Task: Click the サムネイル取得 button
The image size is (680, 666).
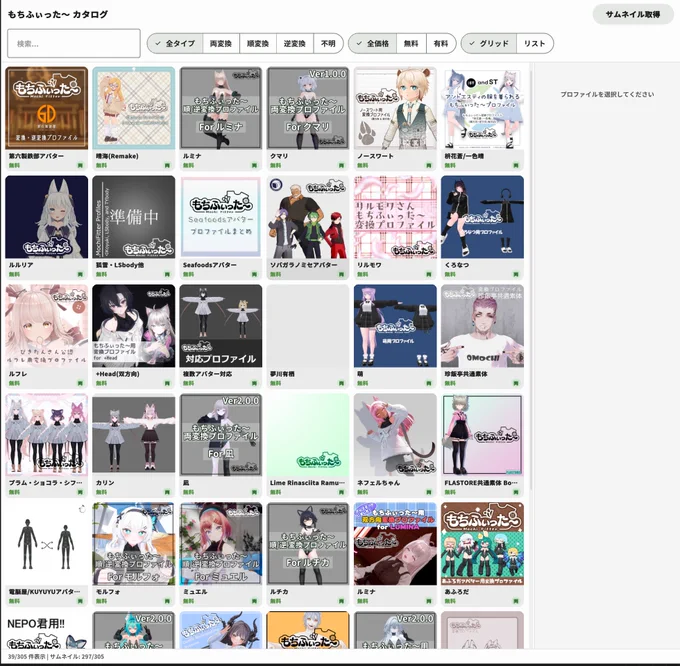Action: coord(633,14)
